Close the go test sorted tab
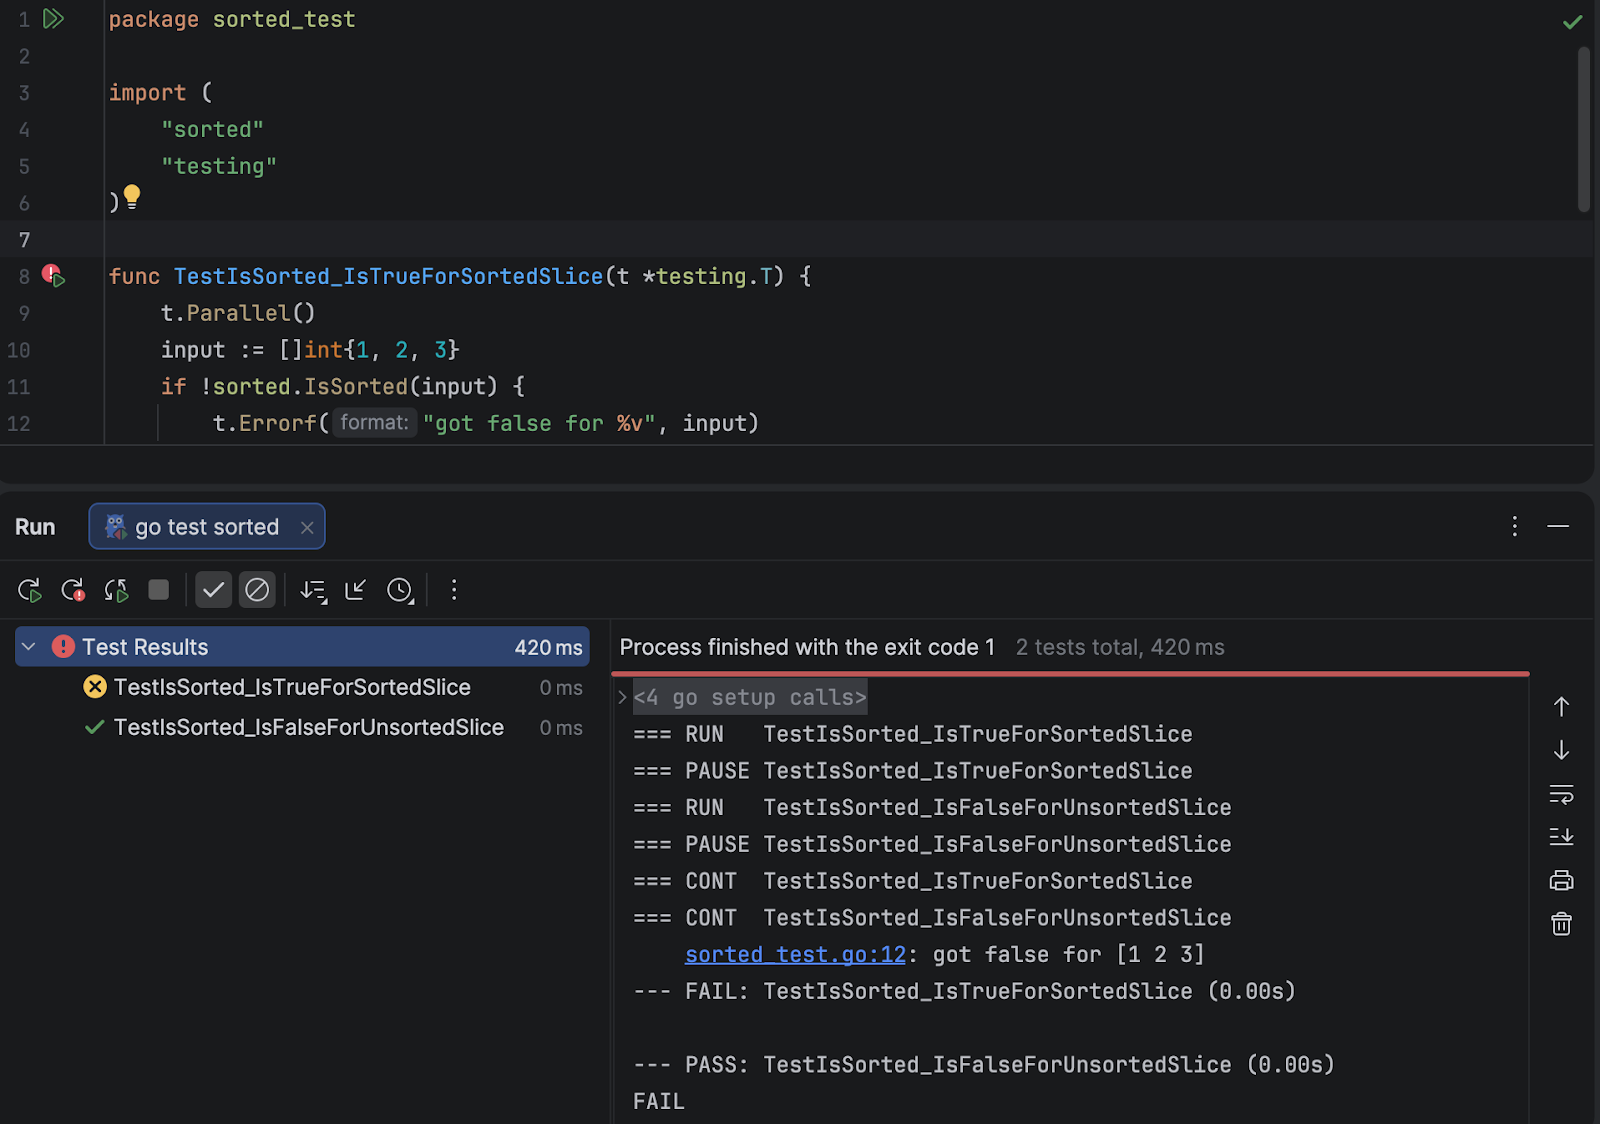Screen dimensions: 1600x1124 pos(307,528)
